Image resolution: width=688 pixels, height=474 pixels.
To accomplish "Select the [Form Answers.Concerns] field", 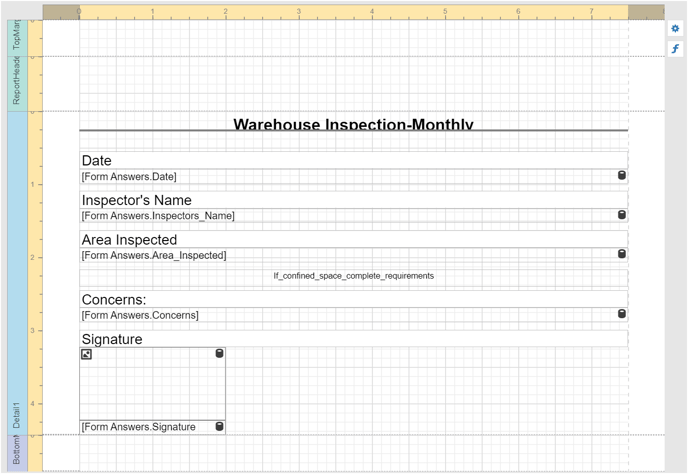I will [x=354, y=315].
